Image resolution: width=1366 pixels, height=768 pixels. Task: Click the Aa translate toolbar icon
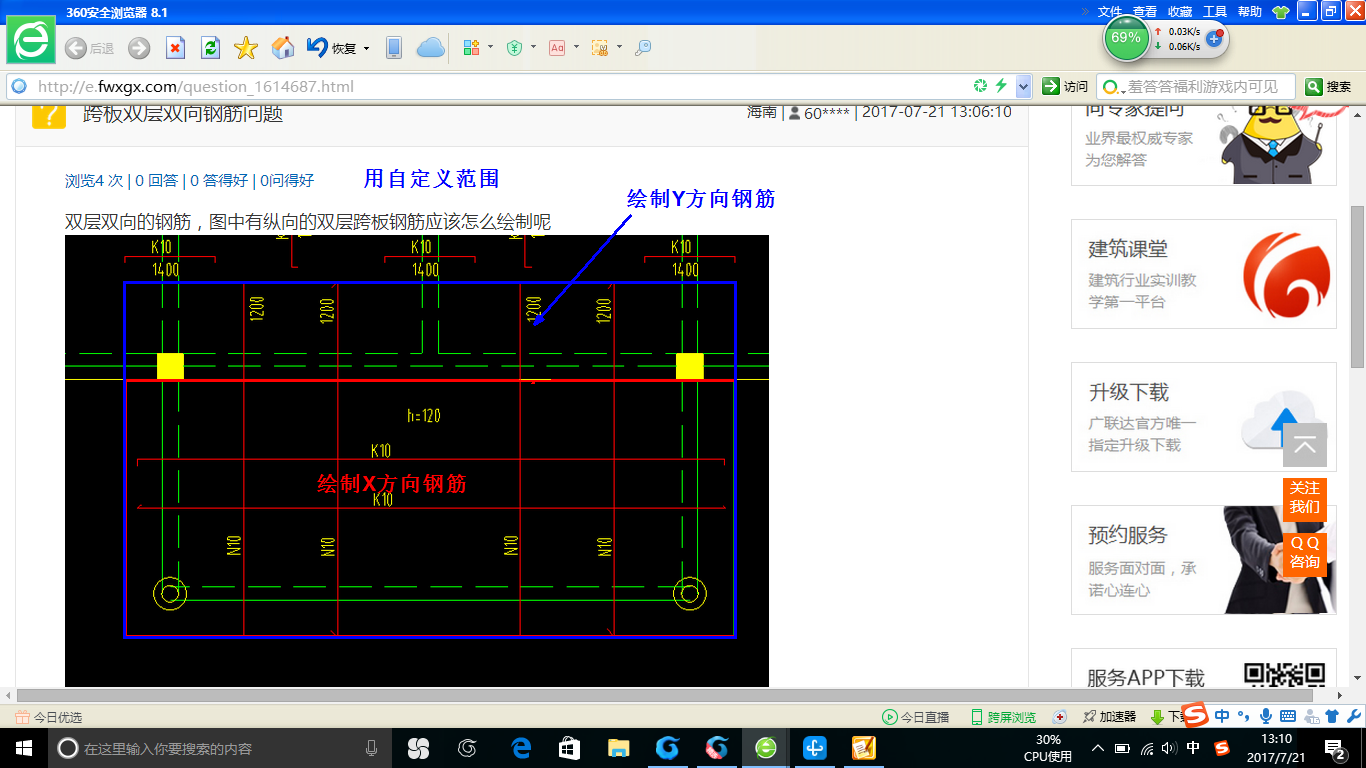tap(557, 48)
